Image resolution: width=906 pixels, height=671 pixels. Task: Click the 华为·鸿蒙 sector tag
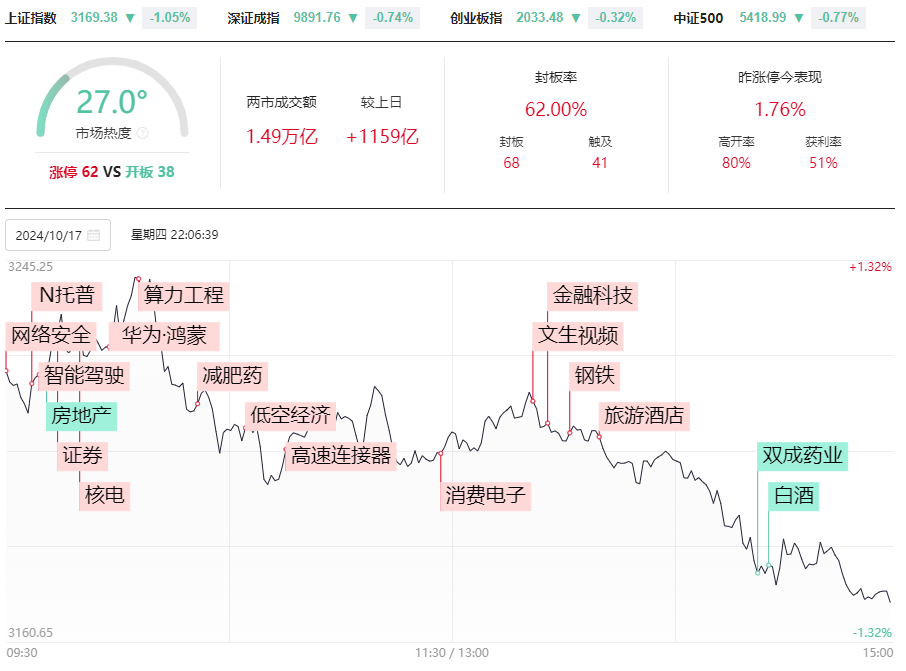[164, 336]
